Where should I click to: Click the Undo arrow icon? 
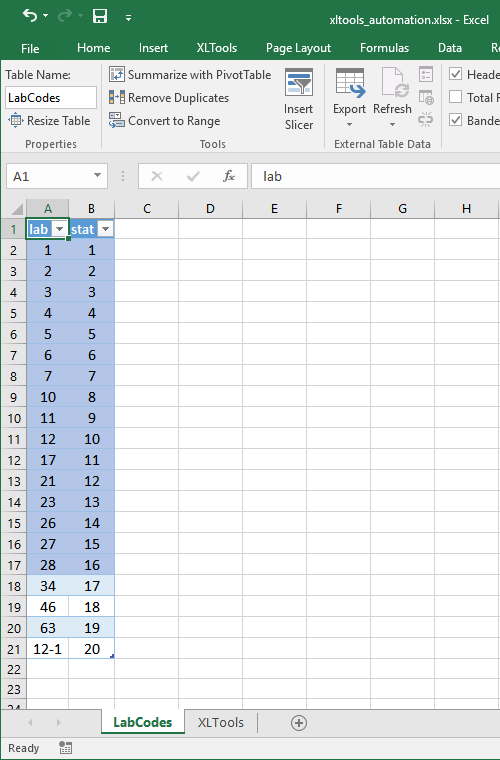pyautogui.click(x=30, y=16)
